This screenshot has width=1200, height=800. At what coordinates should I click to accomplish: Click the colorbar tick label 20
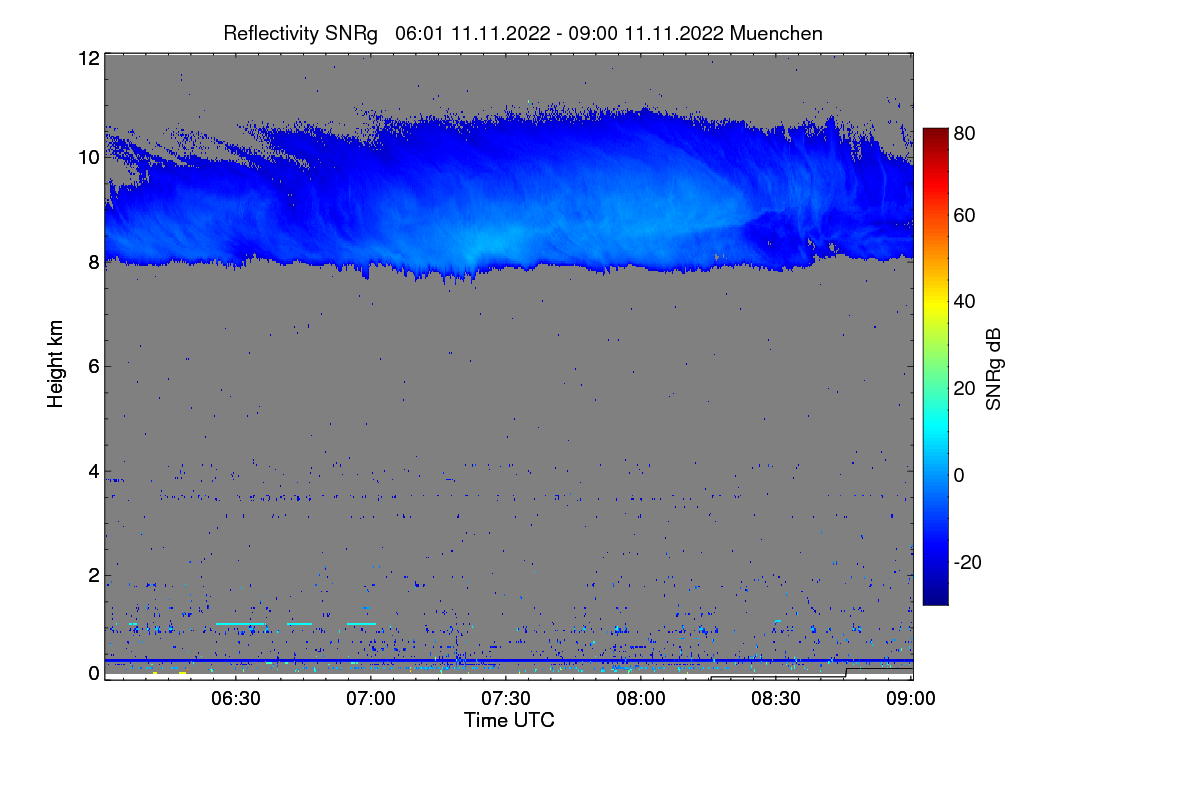tap(965, 389)
